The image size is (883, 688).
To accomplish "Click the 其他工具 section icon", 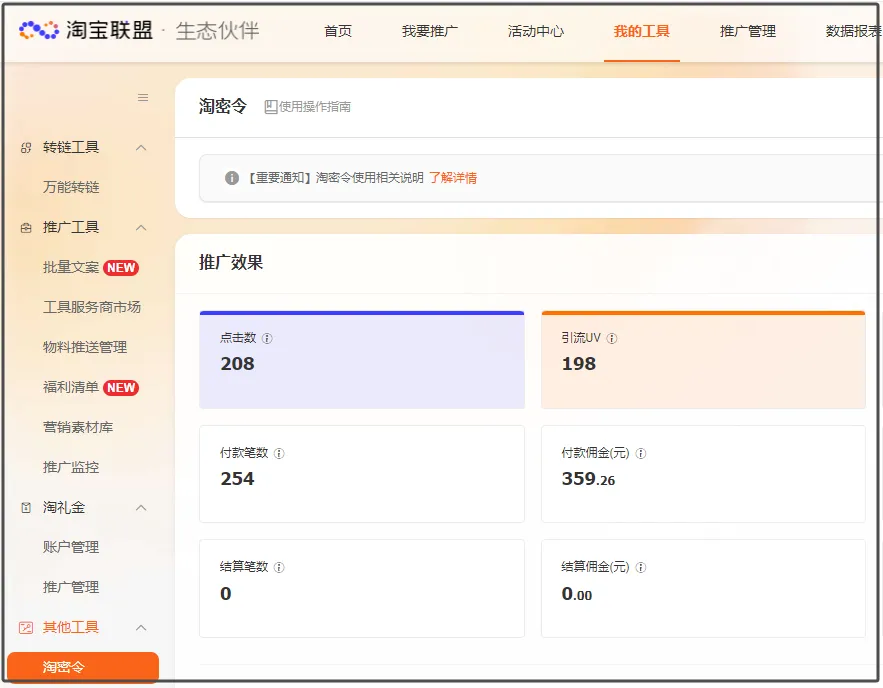I will [26, 627].
